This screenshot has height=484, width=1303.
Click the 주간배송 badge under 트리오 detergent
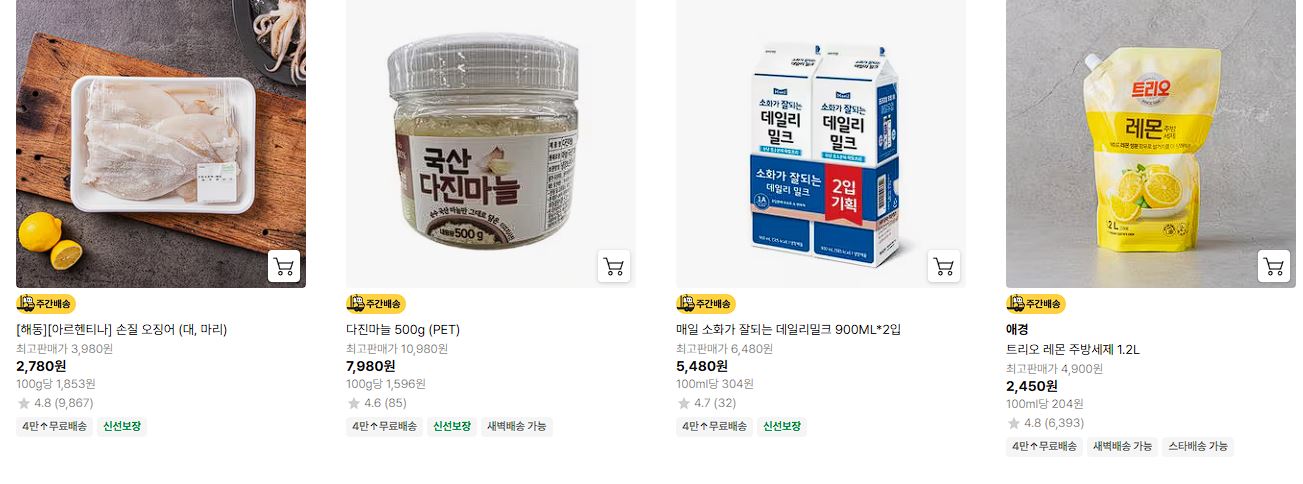[1036, 304]
